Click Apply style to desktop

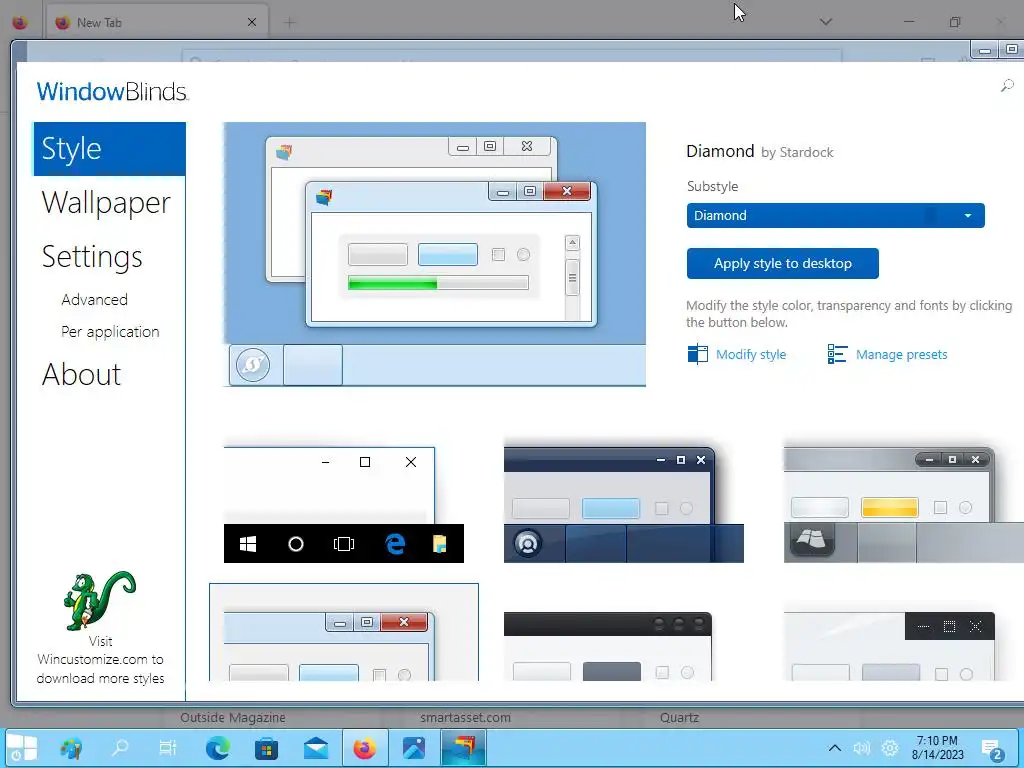[x=782, y=263]
